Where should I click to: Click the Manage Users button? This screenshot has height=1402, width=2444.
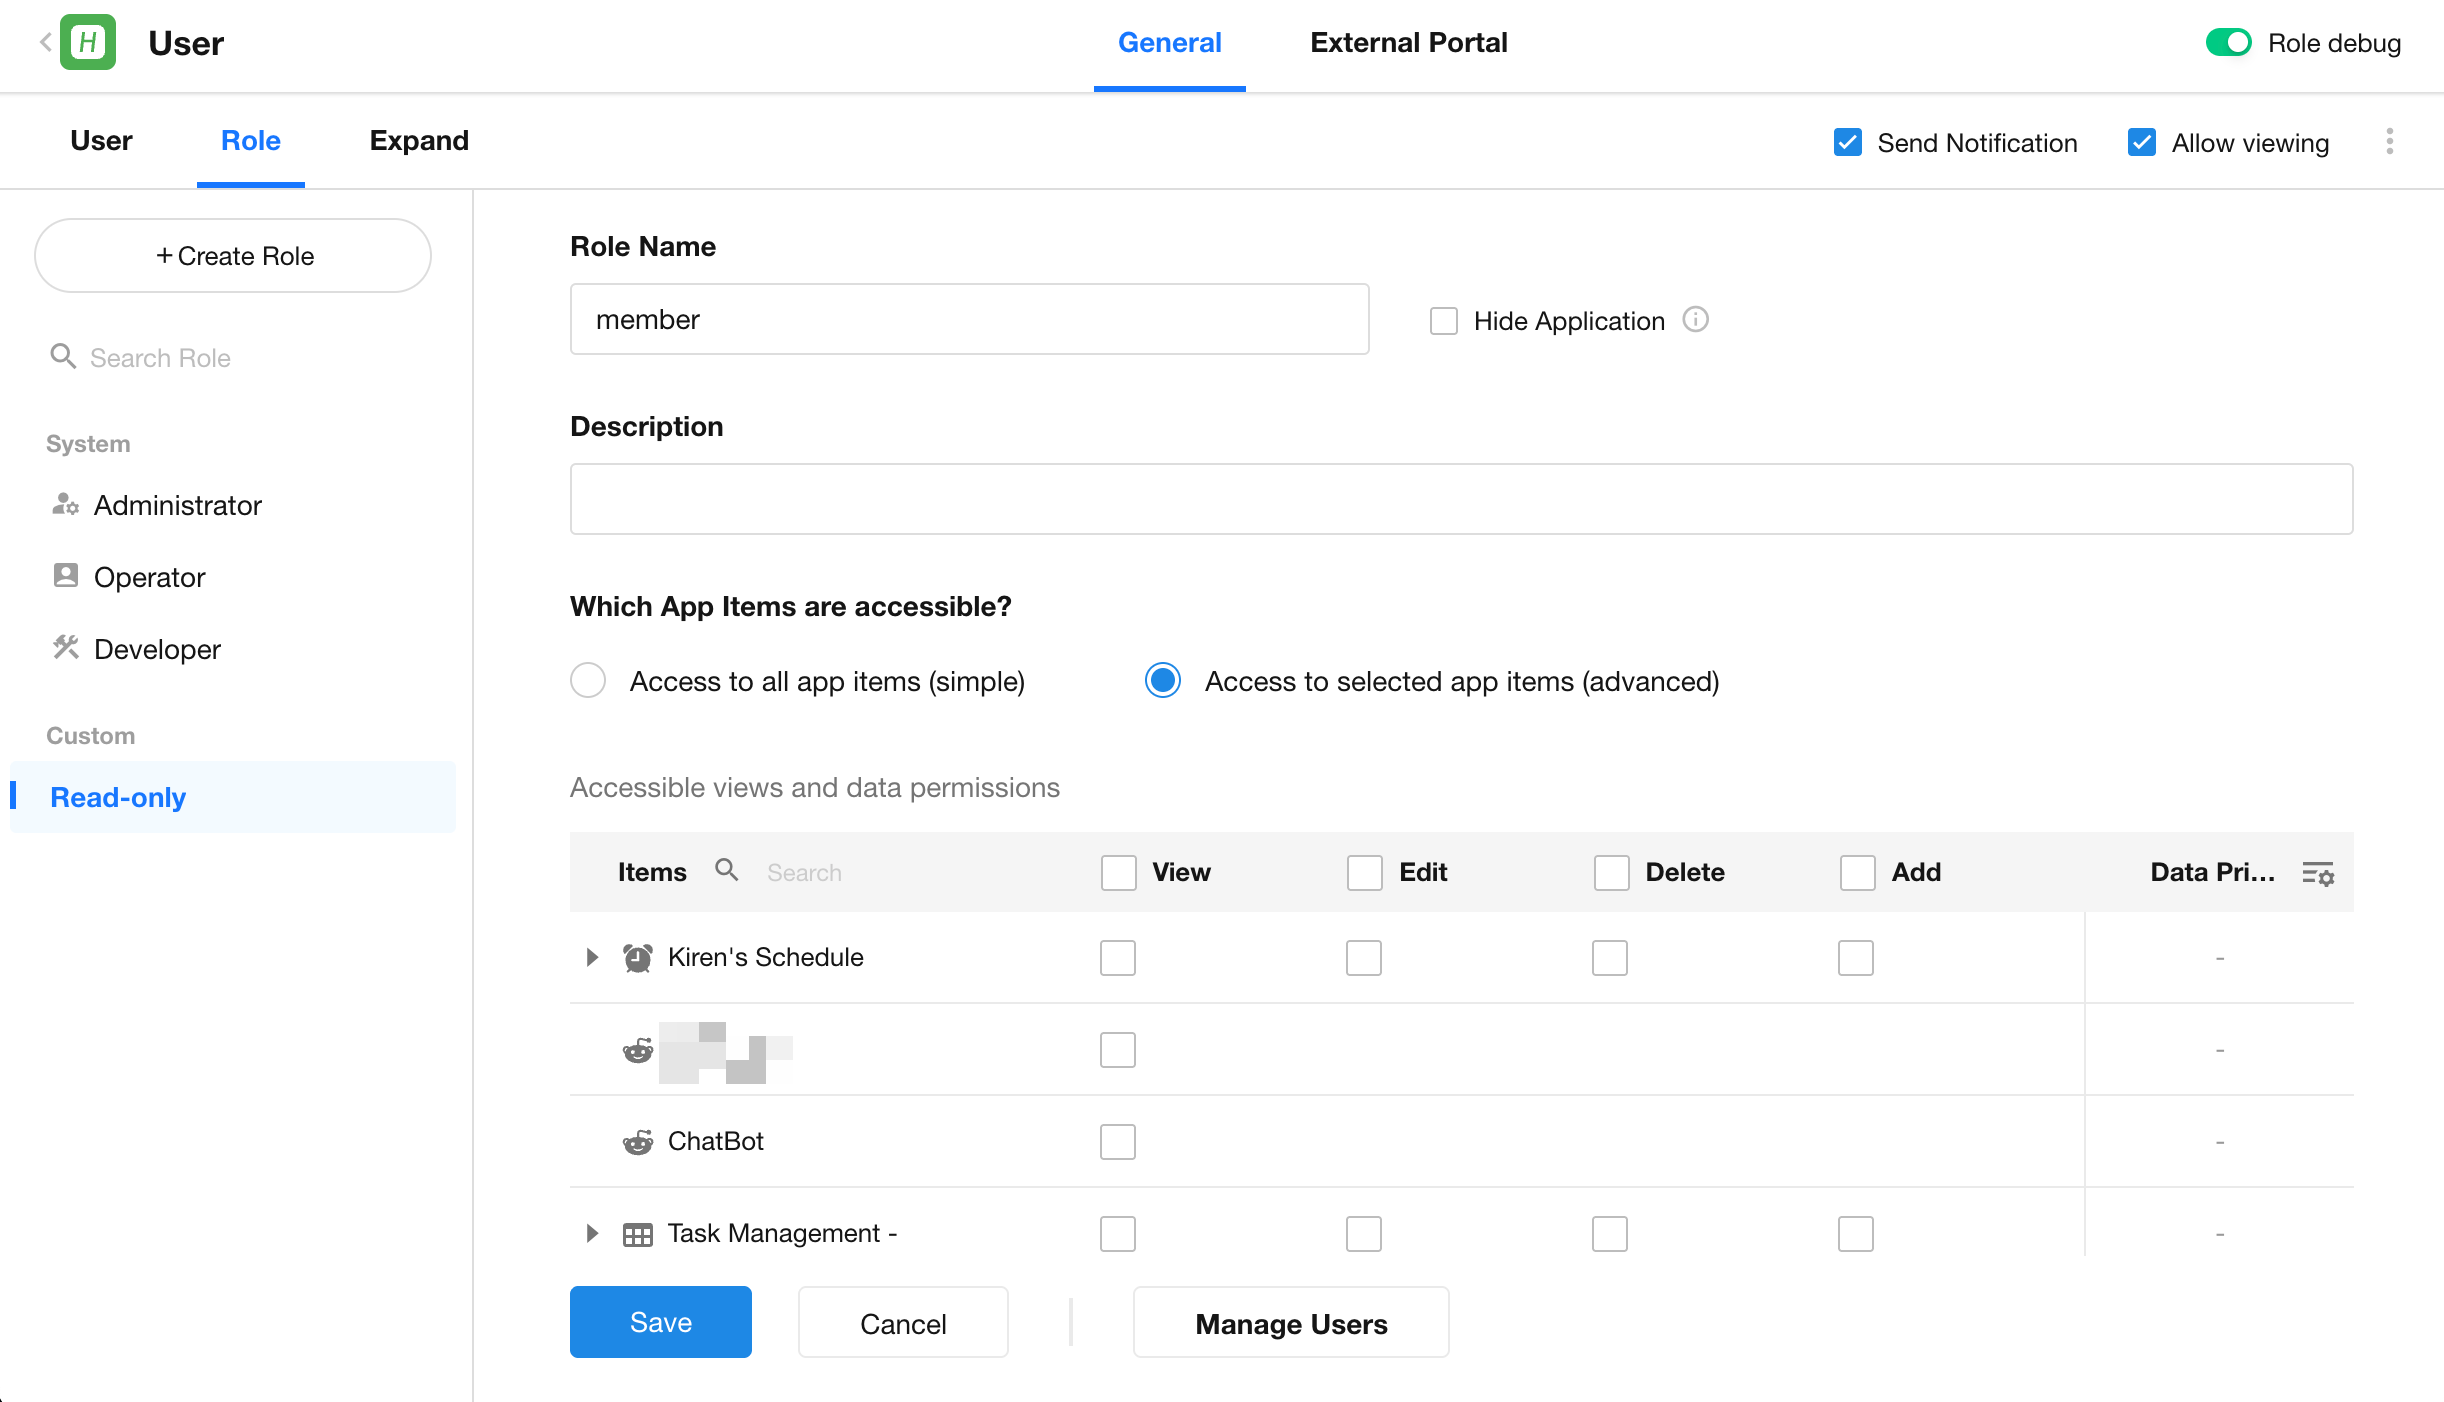(1290, 1323)
